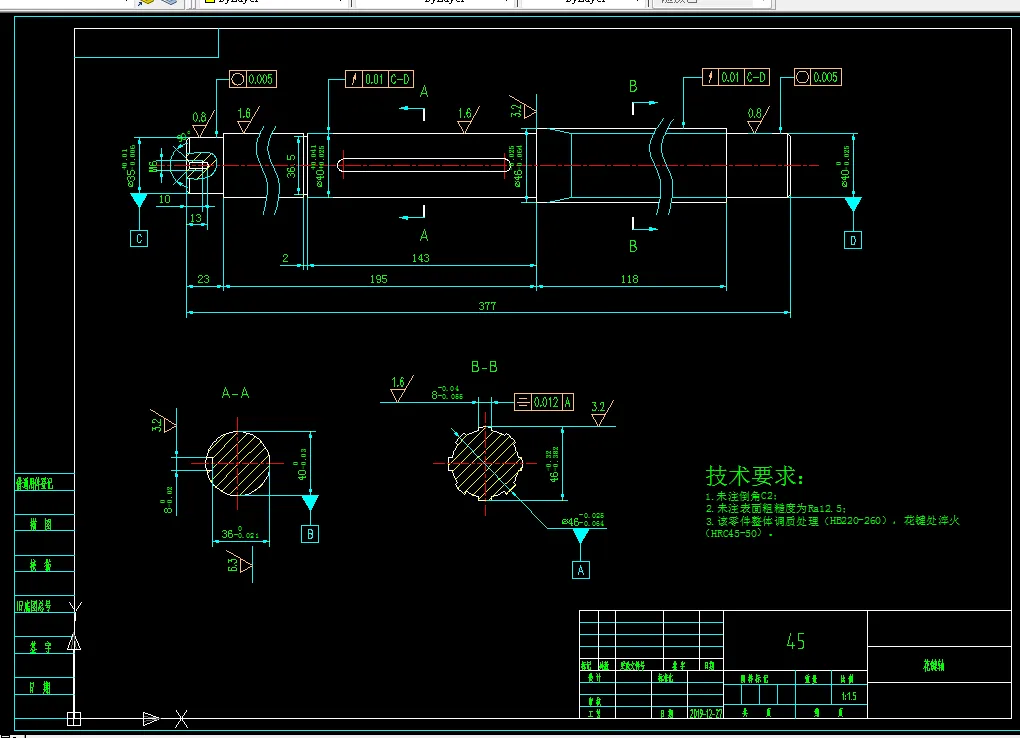Image resolution: width=1020 pixels, height=738 pixels.
Task: Select thread callout M6
Action: [x=153, y=167]
